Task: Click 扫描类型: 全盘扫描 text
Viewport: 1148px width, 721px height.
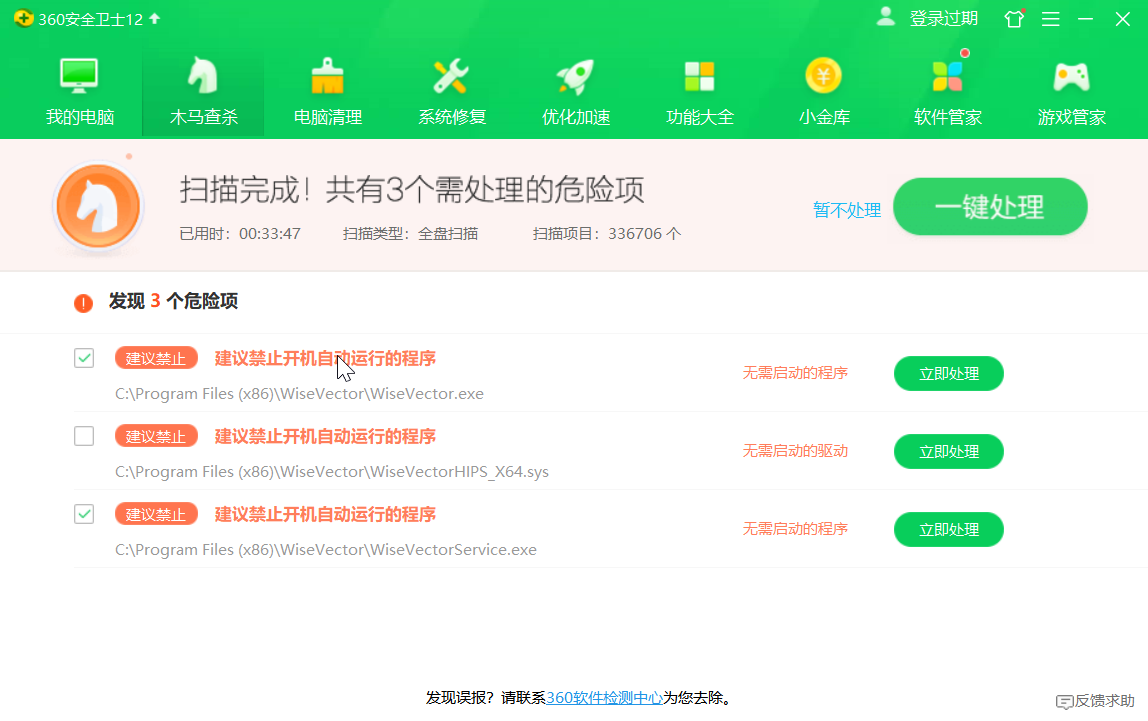Action: click(x=410, y=234)
